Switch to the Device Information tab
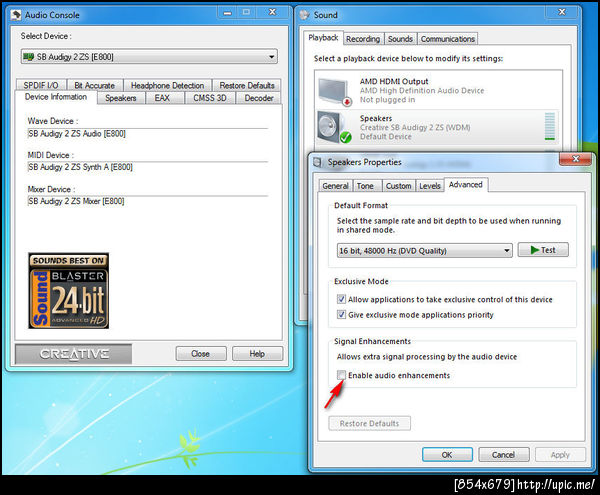Screen dimensions: 600x495 coord(56,97)
